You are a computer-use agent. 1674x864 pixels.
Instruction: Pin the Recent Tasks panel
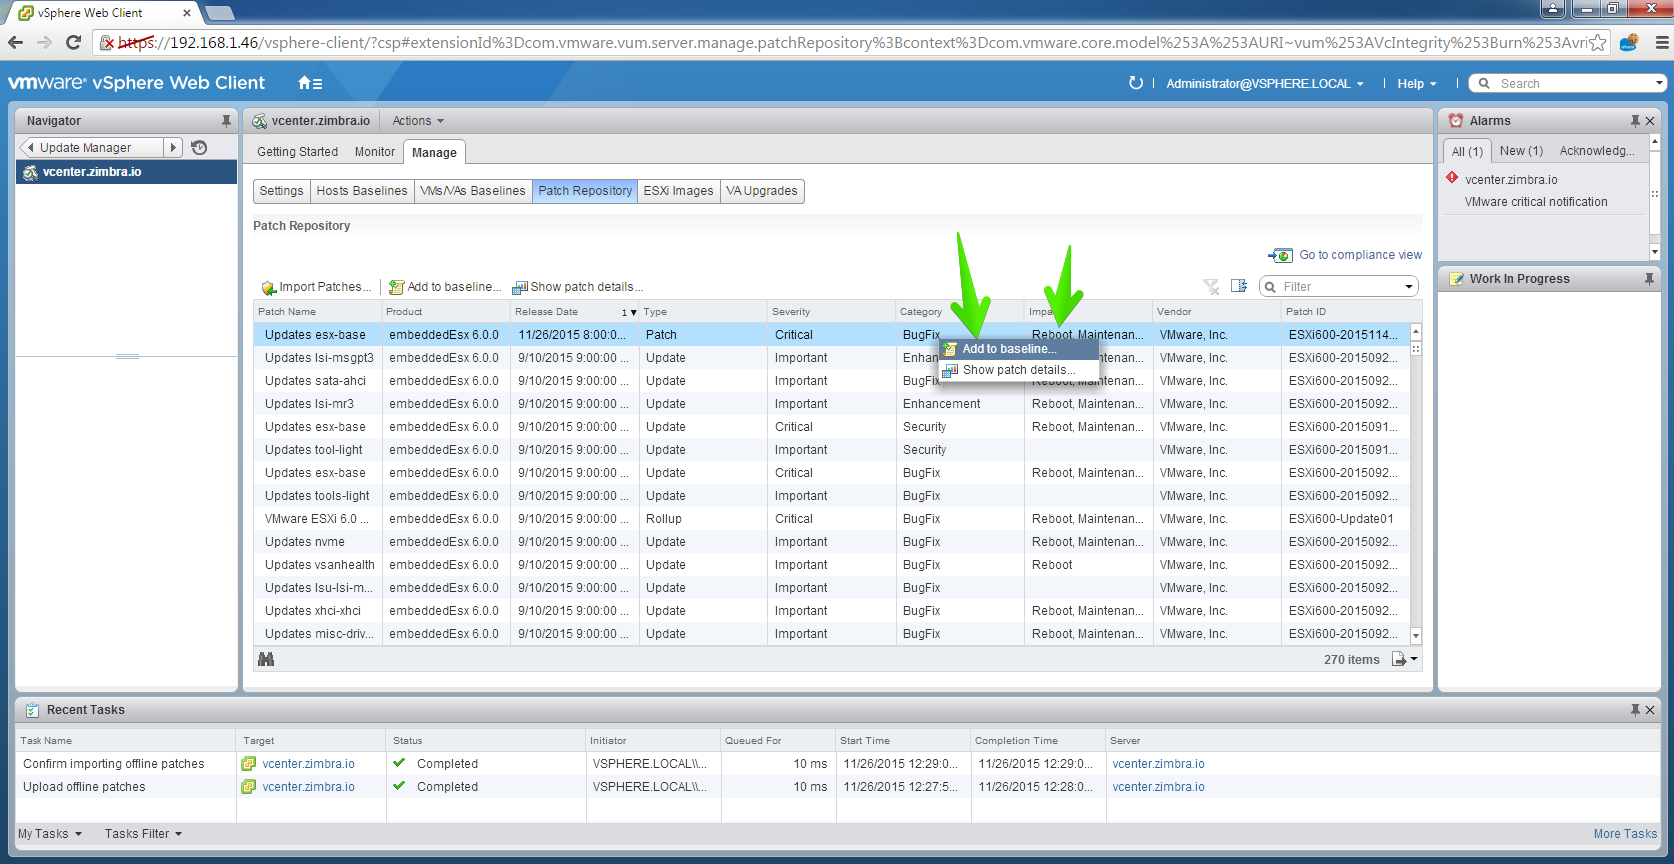tap(1635, 710)
